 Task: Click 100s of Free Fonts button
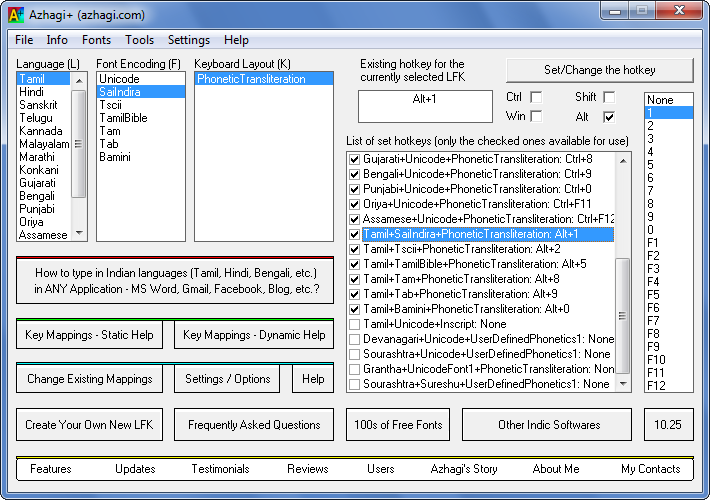(398, 425)
